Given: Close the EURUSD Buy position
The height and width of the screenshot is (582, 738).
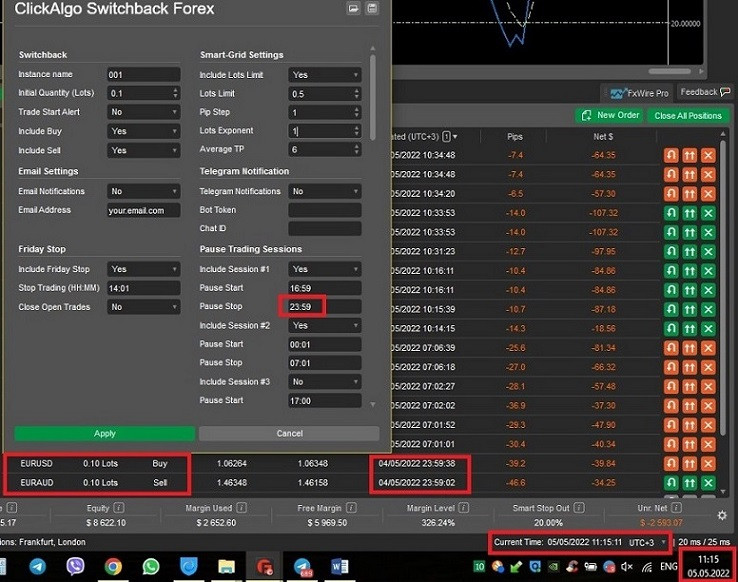Looking at the screenshot, I should pos(708,463).
